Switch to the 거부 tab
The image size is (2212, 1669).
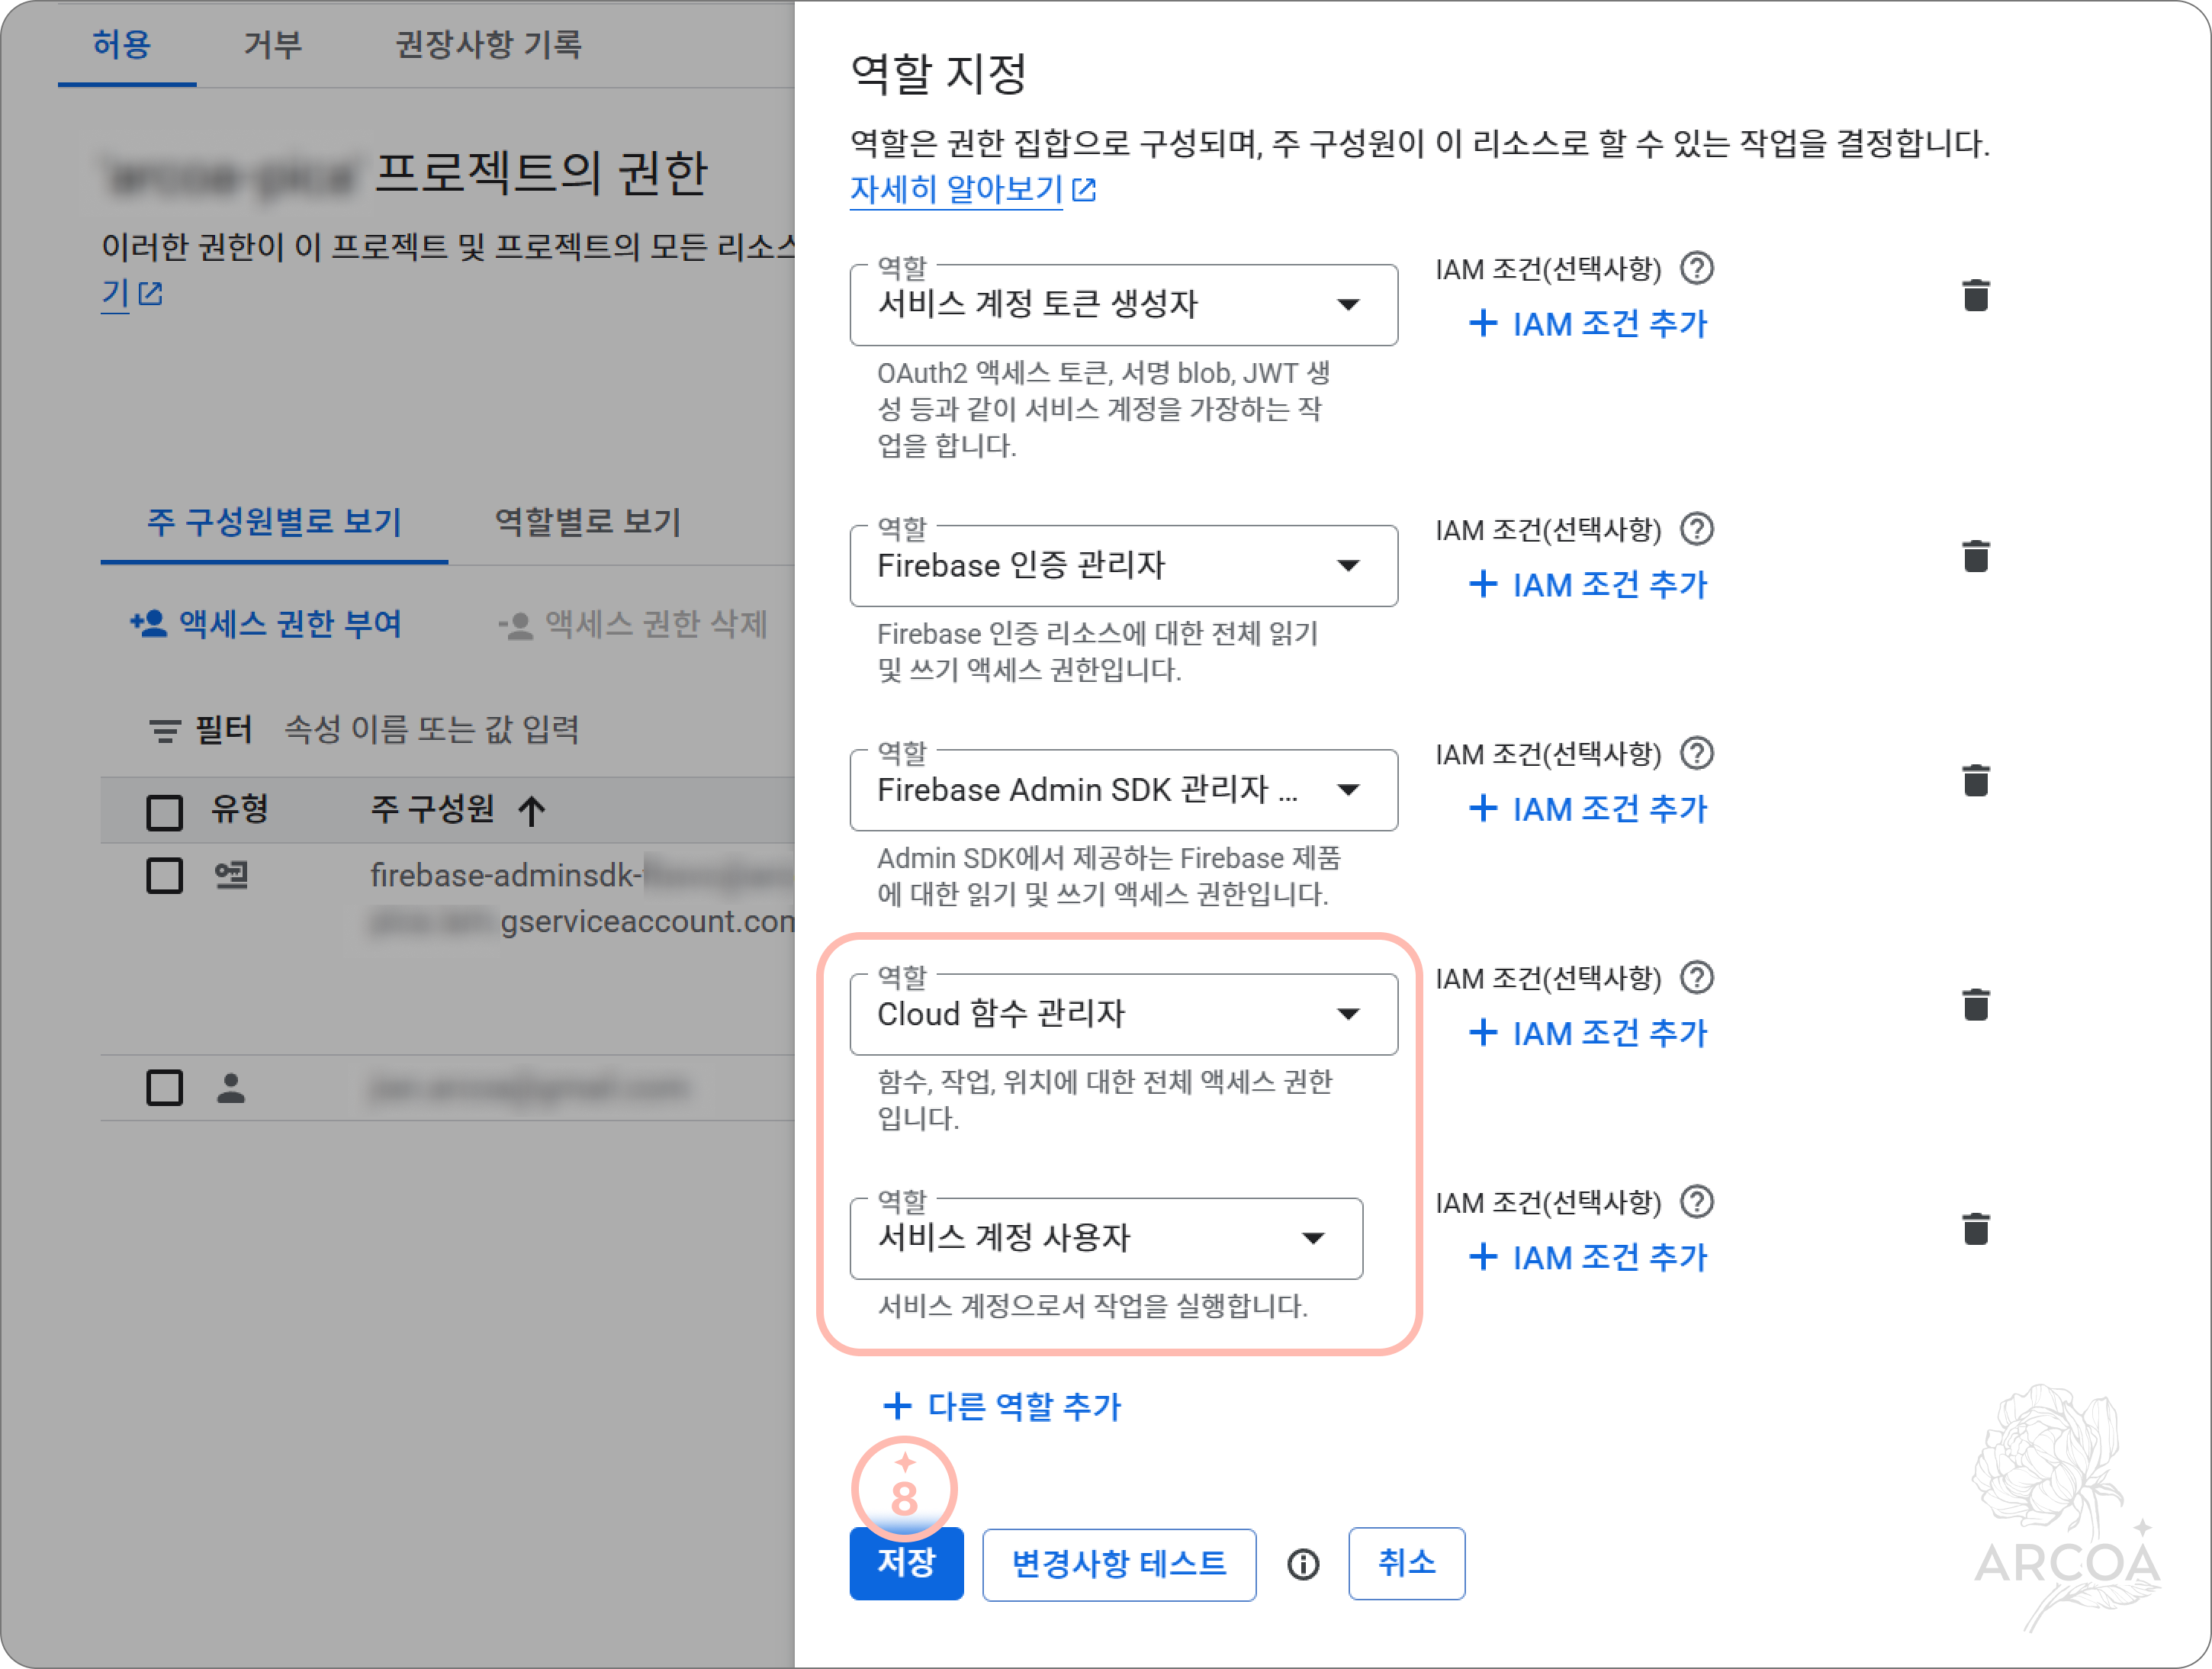click(272, 45)
